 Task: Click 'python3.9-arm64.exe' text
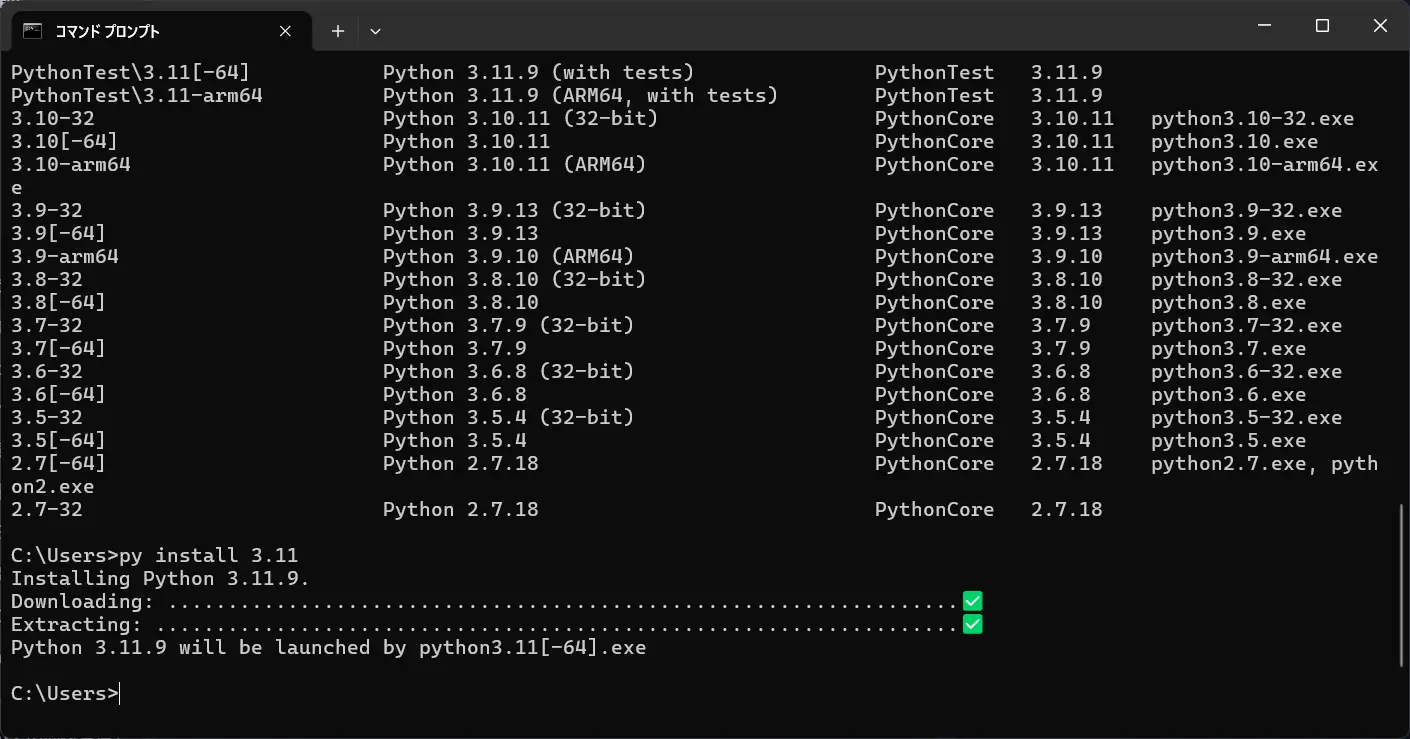pos(1264,256)
